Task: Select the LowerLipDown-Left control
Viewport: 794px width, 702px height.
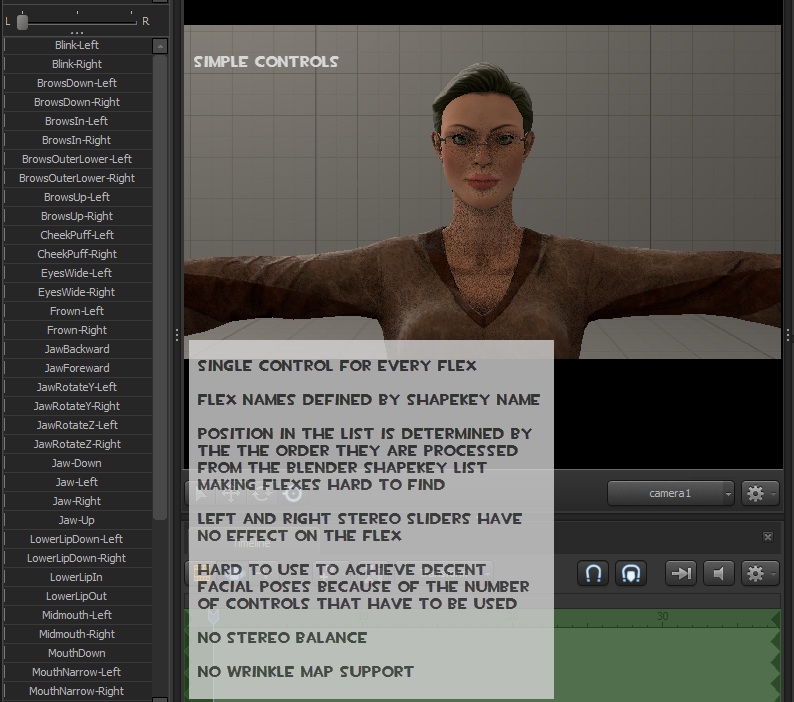Action: 77,539
